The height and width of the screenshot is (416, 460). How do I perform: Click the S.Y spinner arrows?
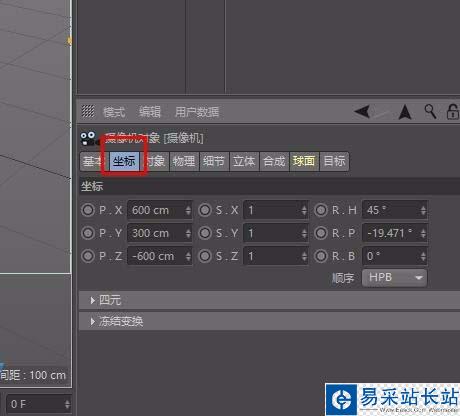(304, 233)
